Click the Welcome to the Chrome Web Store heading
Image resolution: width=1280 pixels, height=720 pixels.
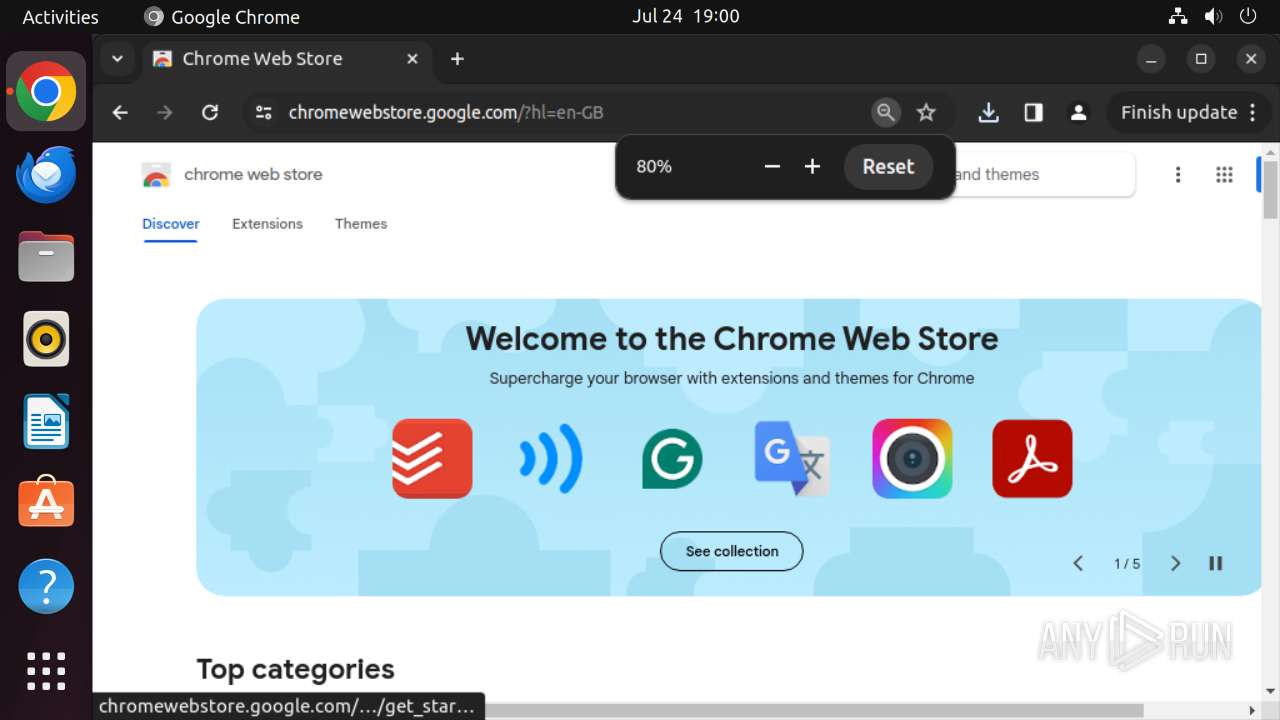coord(732,338)
